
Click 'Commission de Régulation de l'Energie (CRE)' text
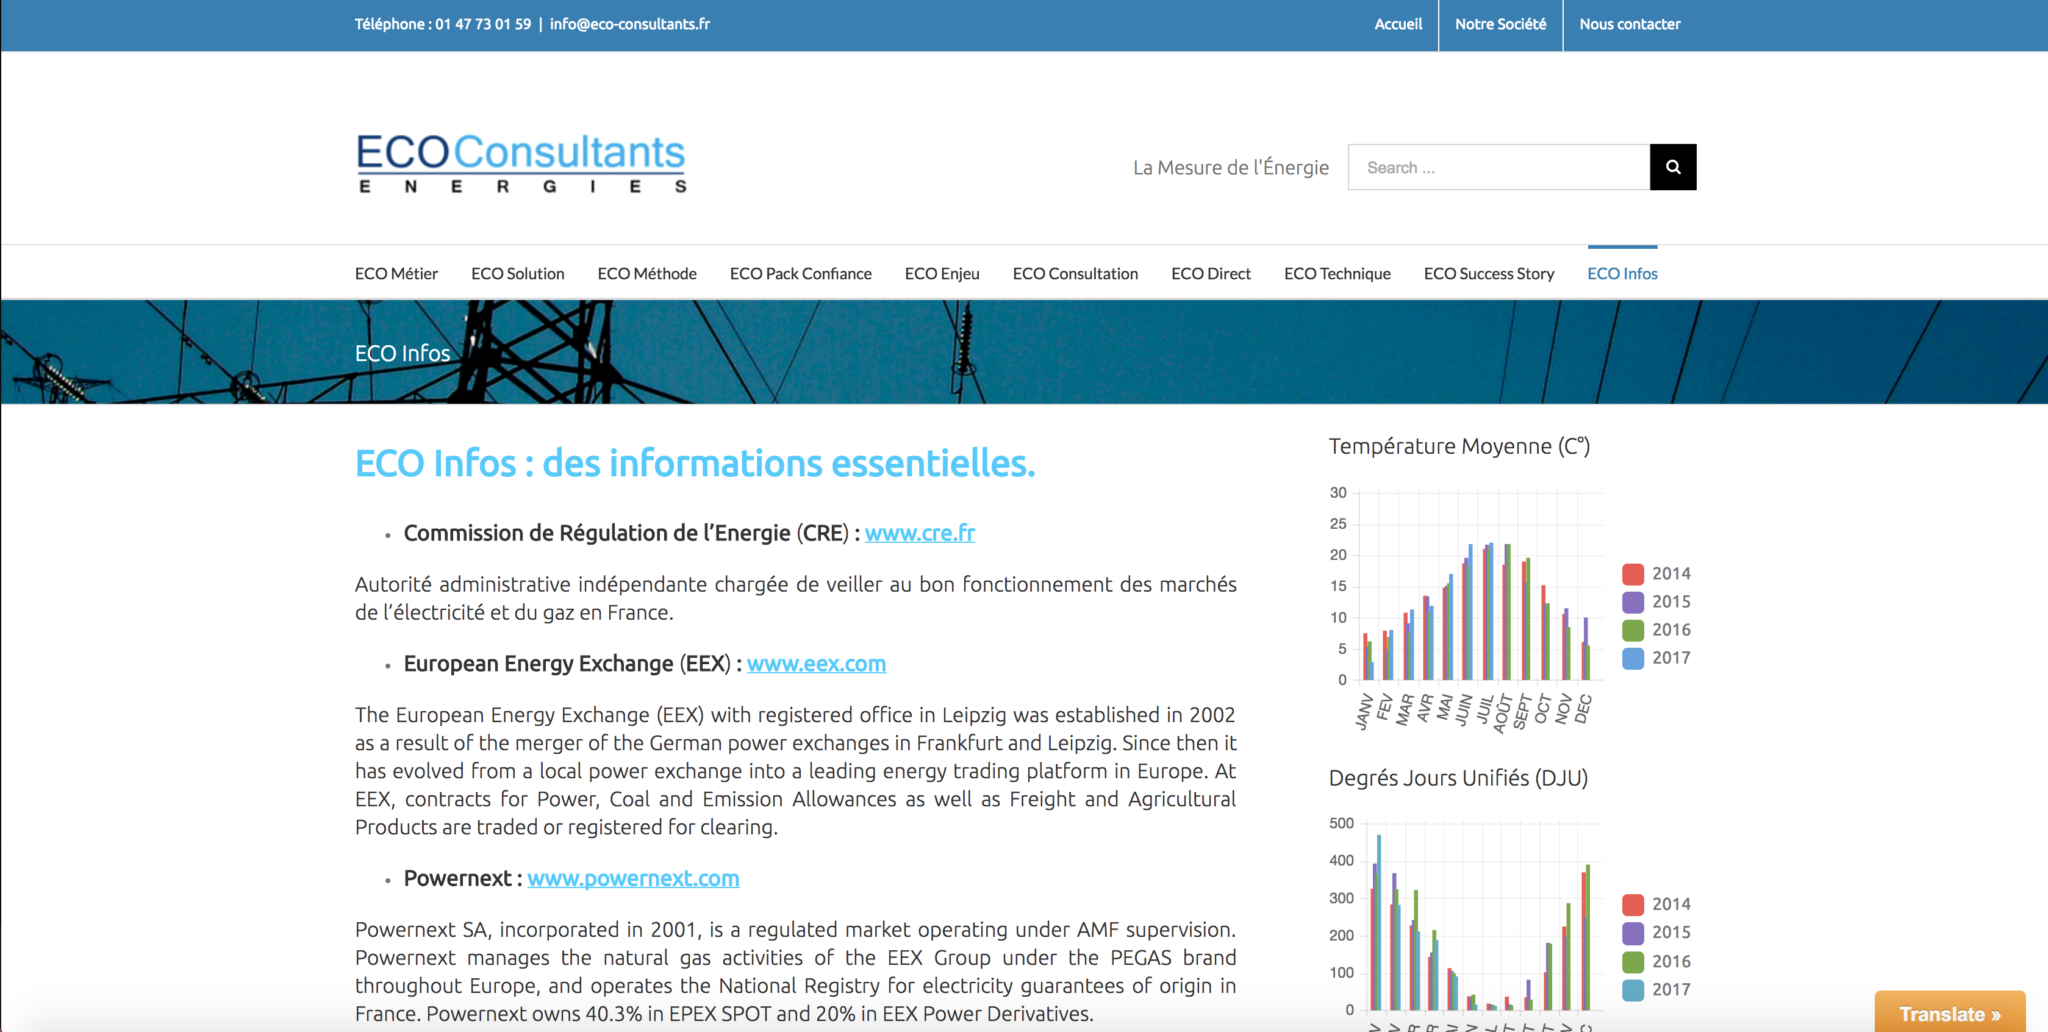click(625, 533)
